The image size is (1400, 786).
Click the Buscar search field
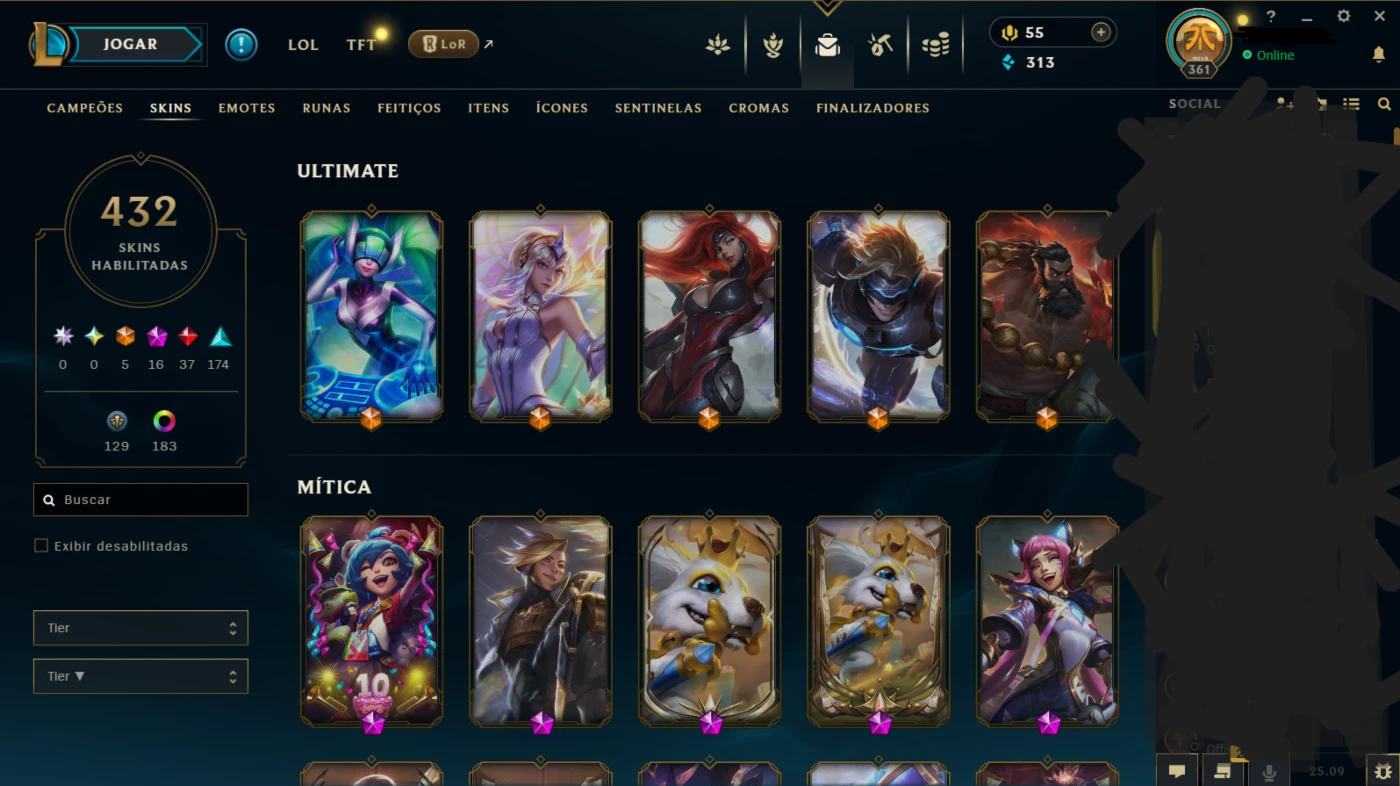140,499
